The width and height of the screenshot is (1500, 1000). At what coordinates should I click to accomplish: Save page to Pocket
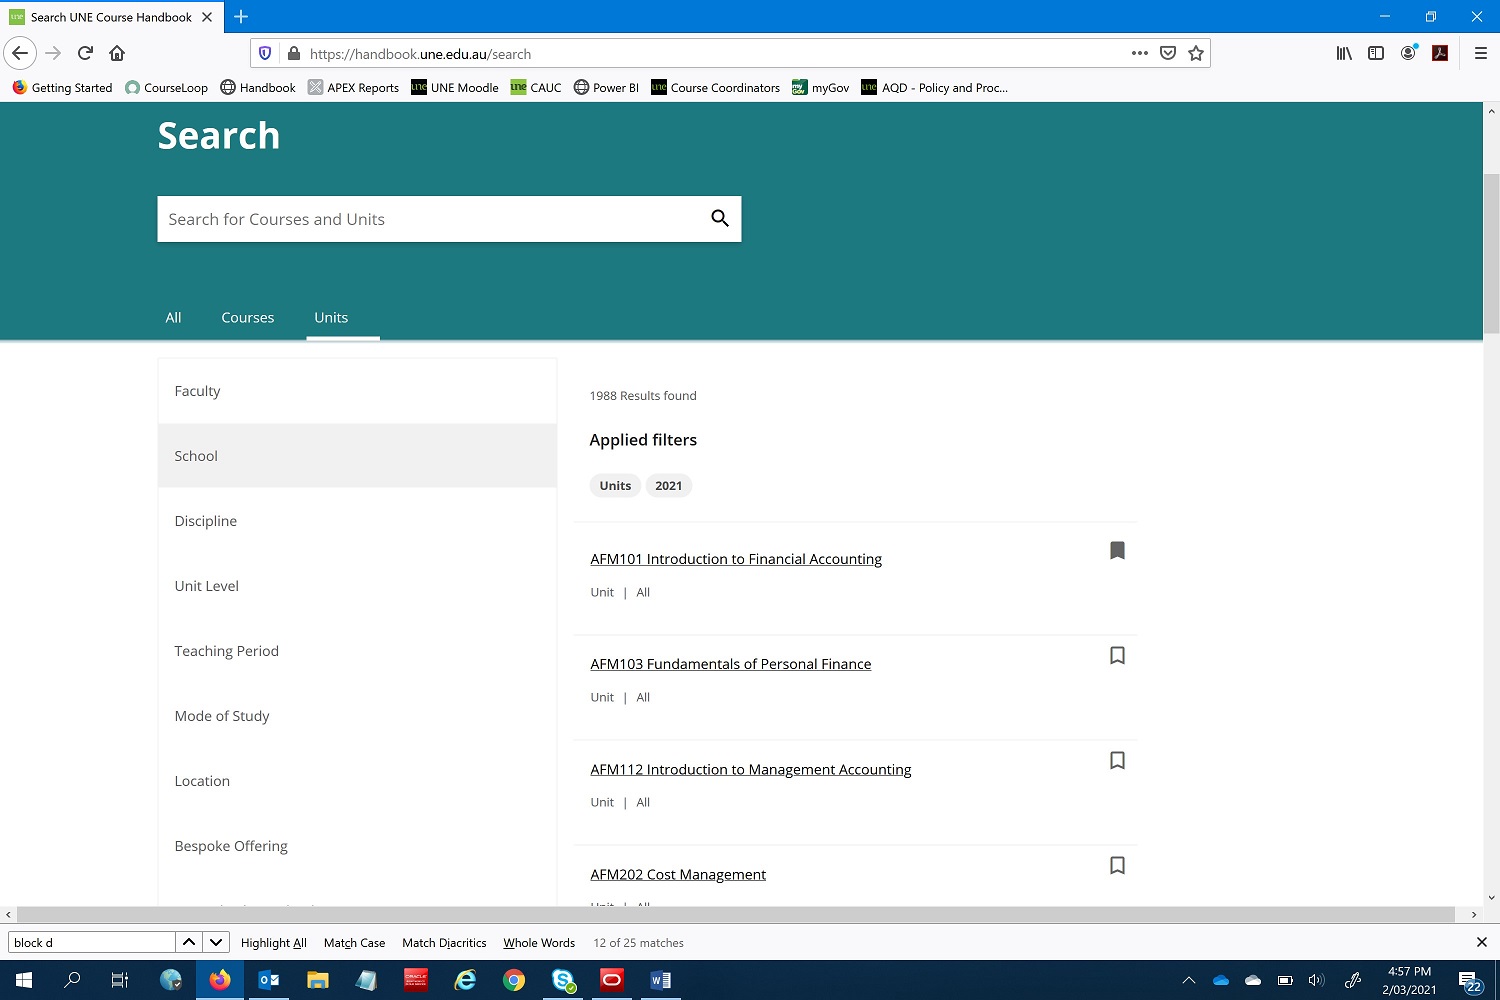click(x=1168, y=53)
